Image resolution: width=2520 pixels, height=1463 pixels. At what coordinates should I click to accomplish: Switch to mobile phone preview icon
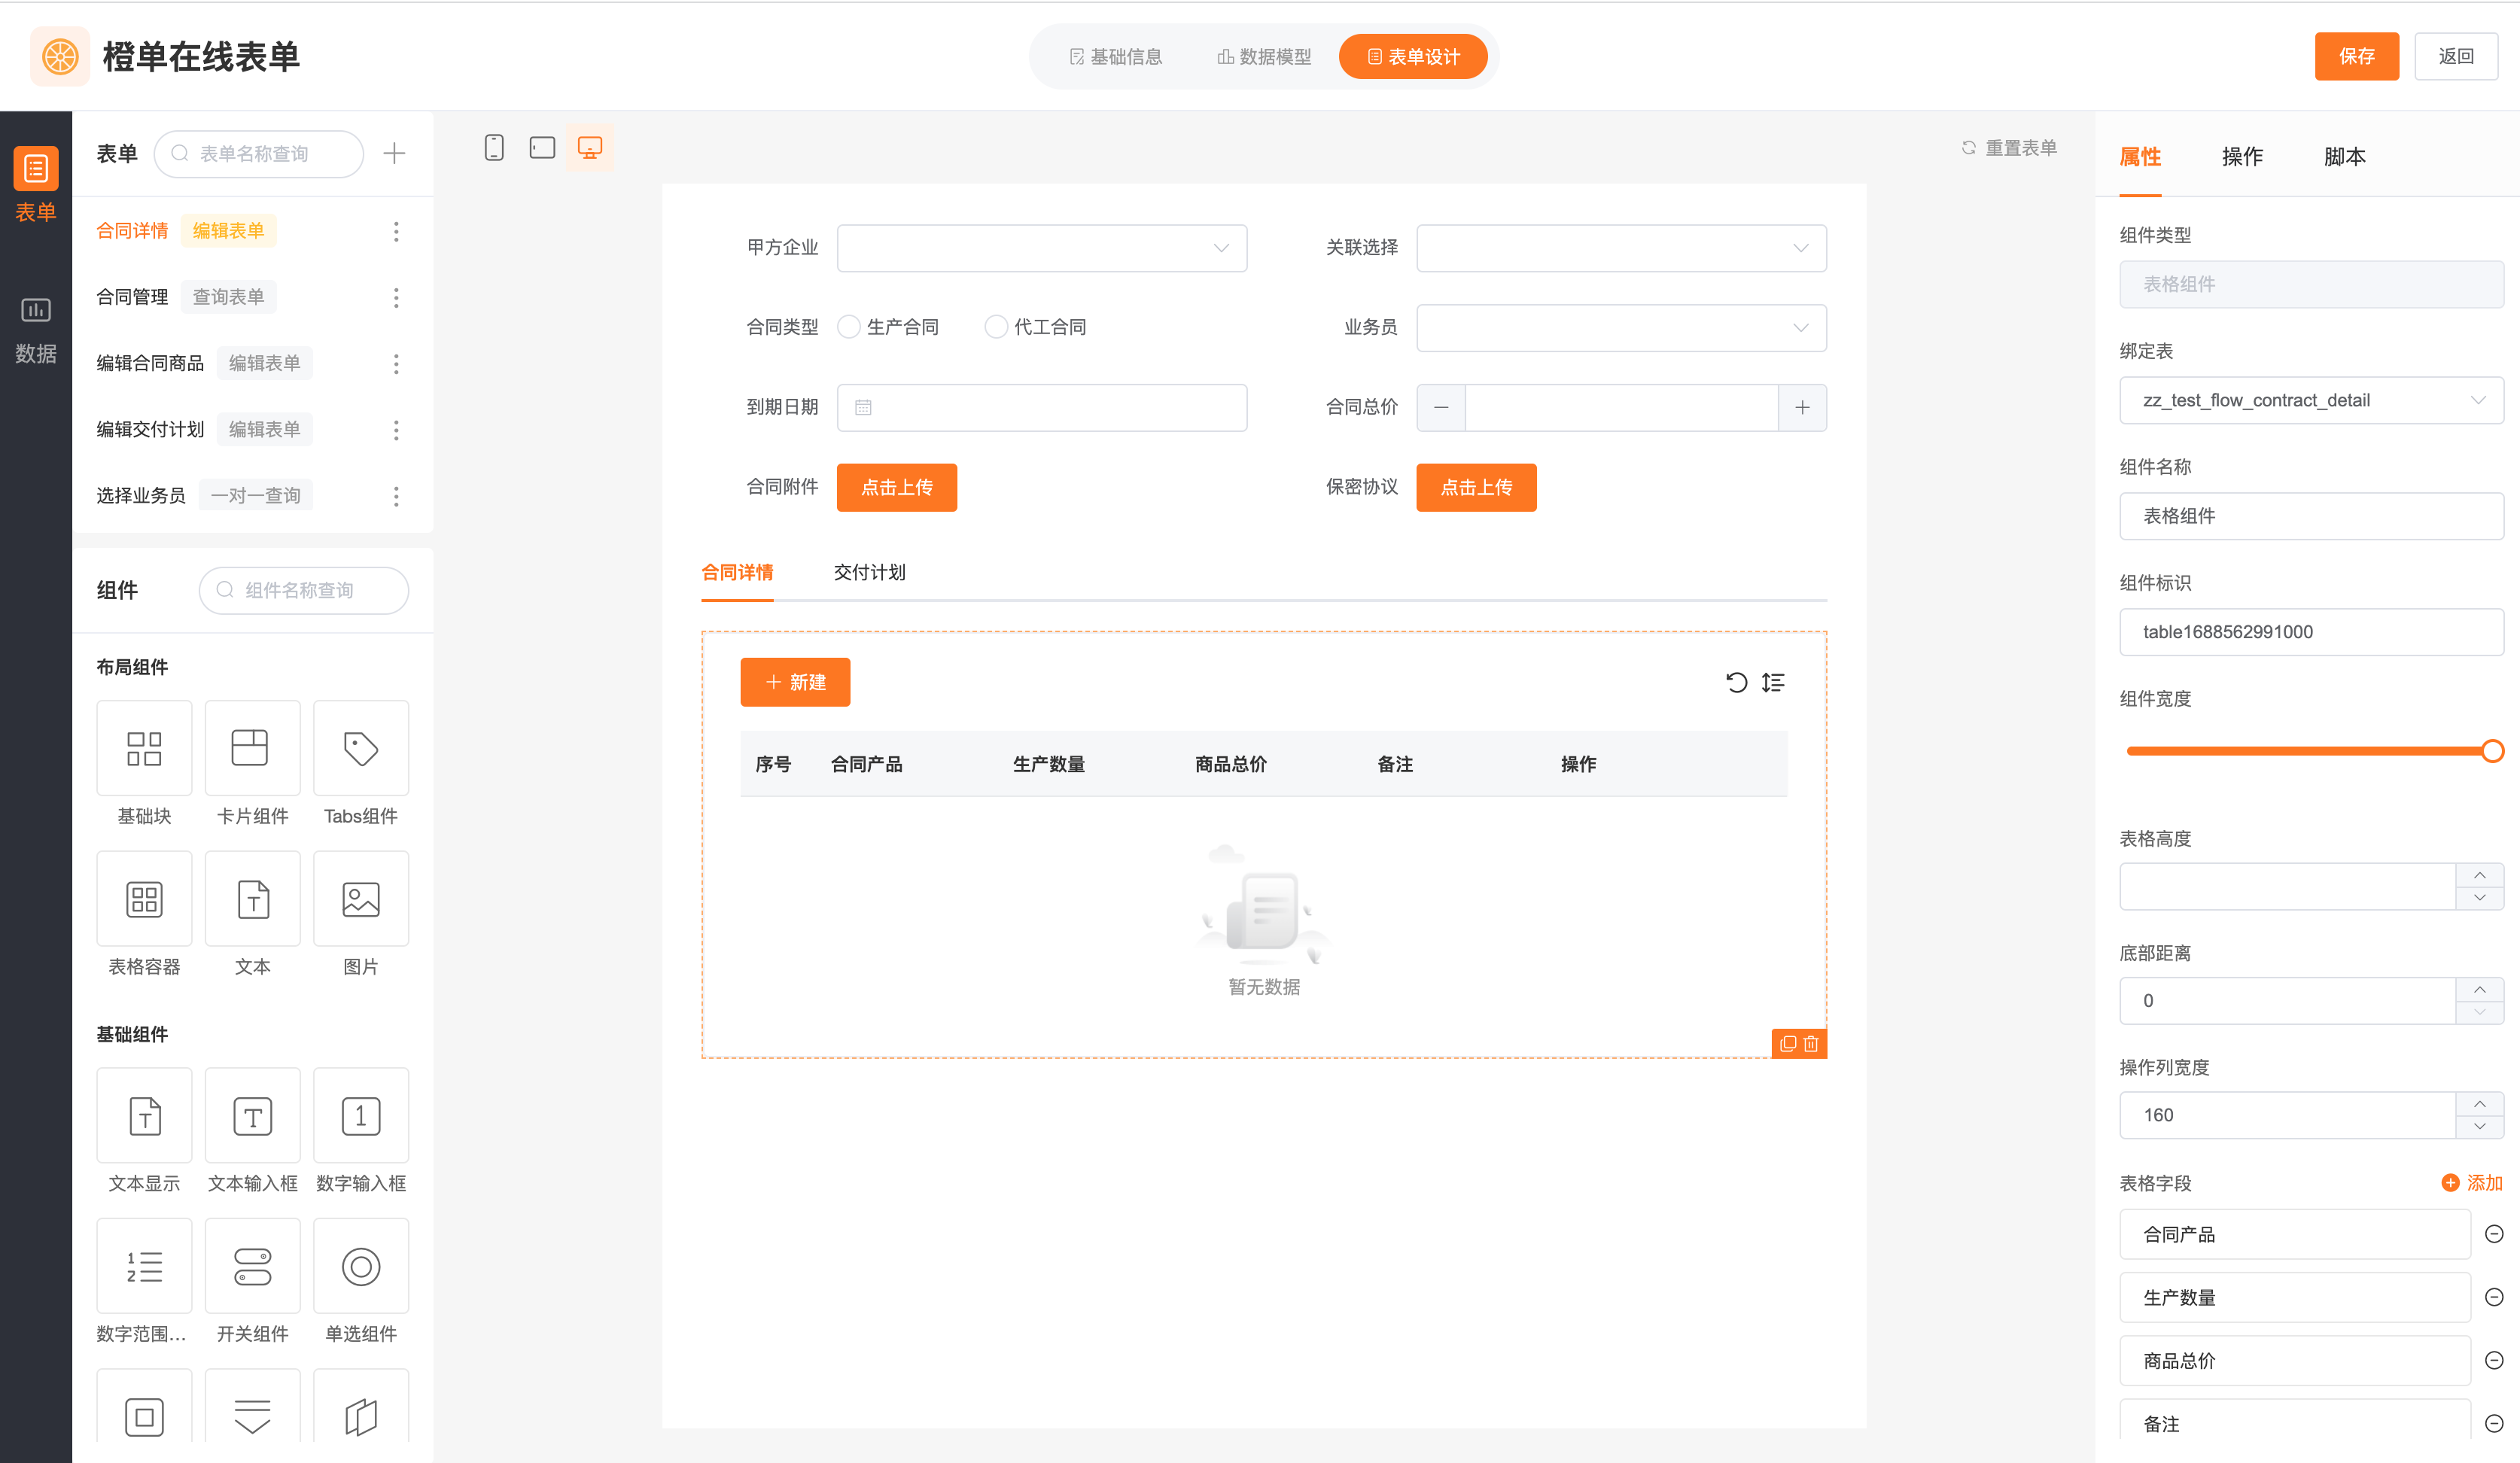pyautogui.click(x=494, y=148)
